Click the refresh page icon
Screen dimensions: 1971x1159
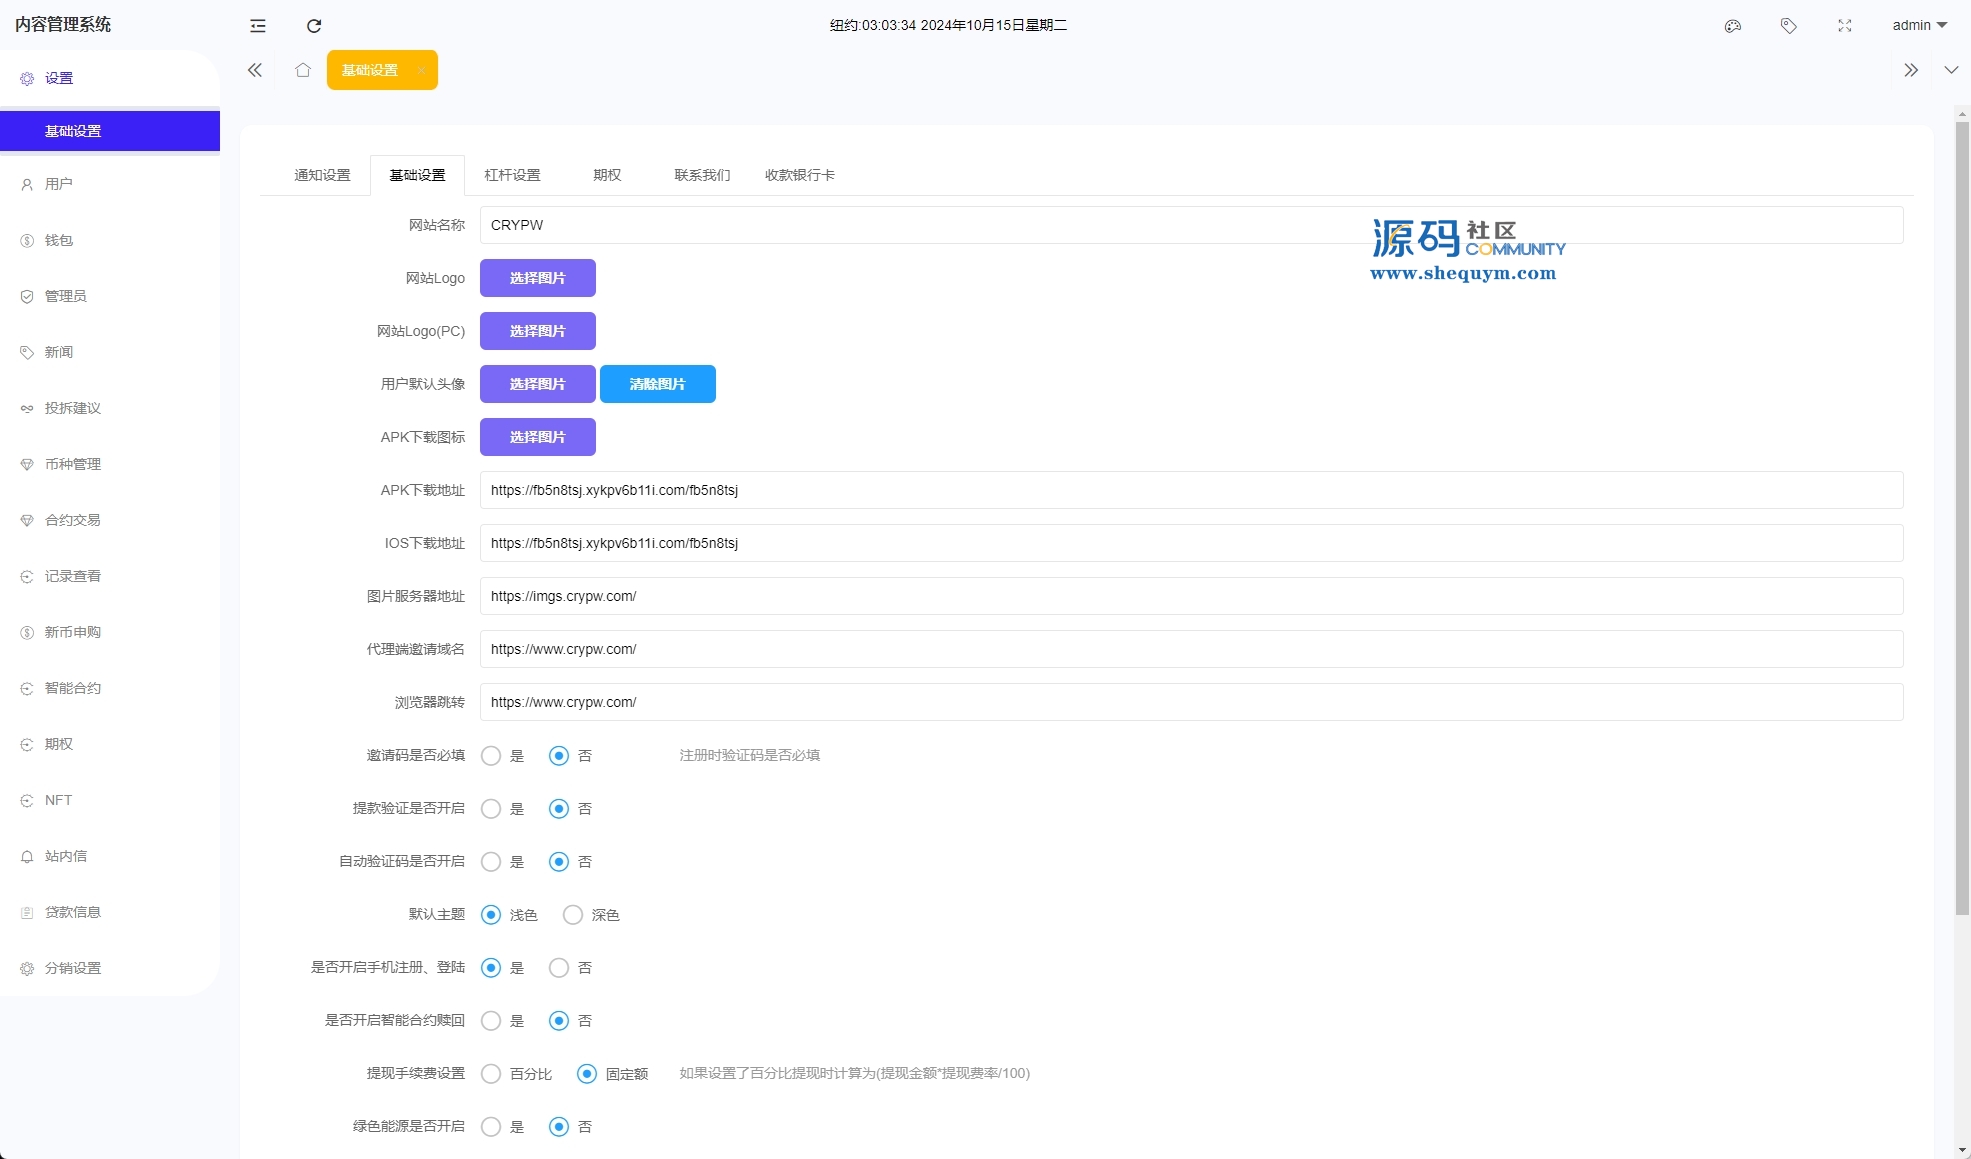point(314,26)
